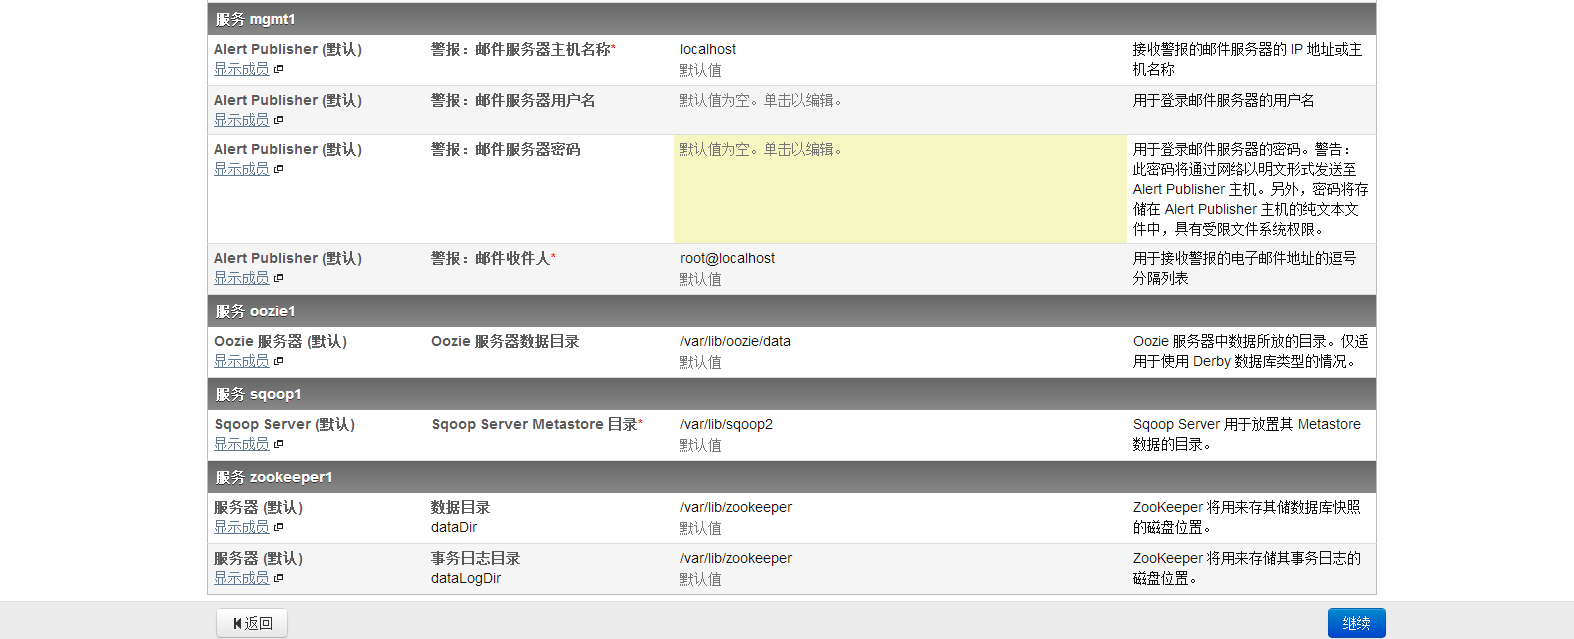The width and height of the screenshot is (1574, 639).
Task: Click popup icon beside 显示成员 in mail server hostname row
Action: tap(279, 69)
